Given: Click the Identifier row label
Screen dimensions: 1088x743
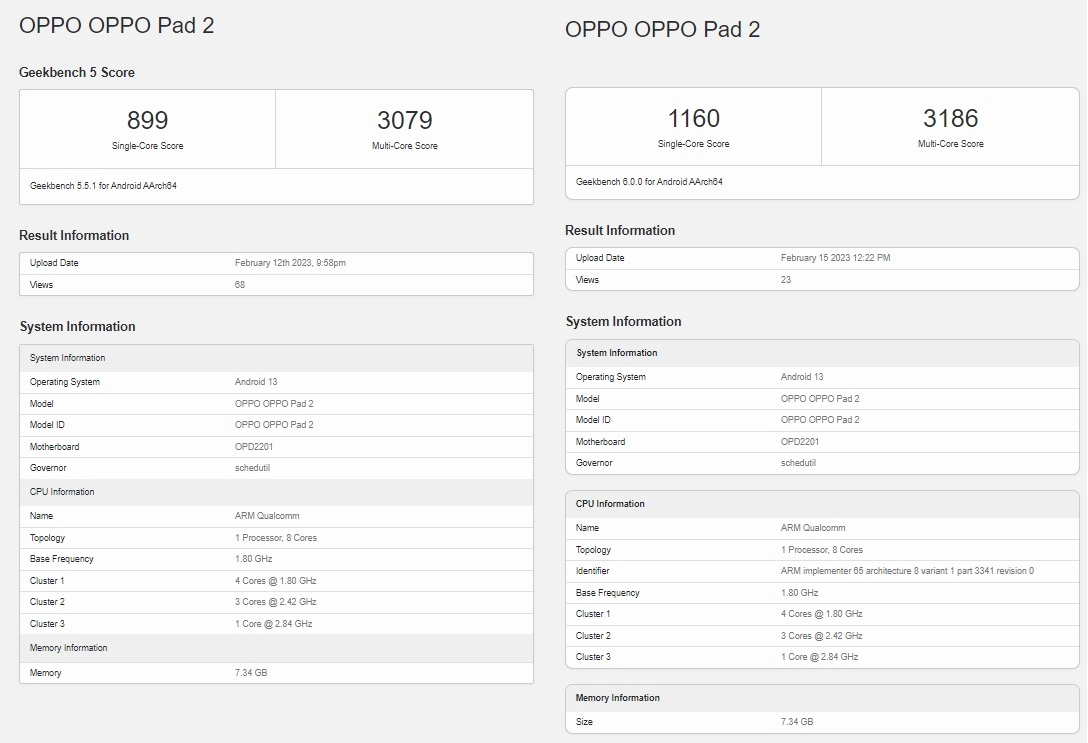Looking at the screenshot, I should 593,571.
